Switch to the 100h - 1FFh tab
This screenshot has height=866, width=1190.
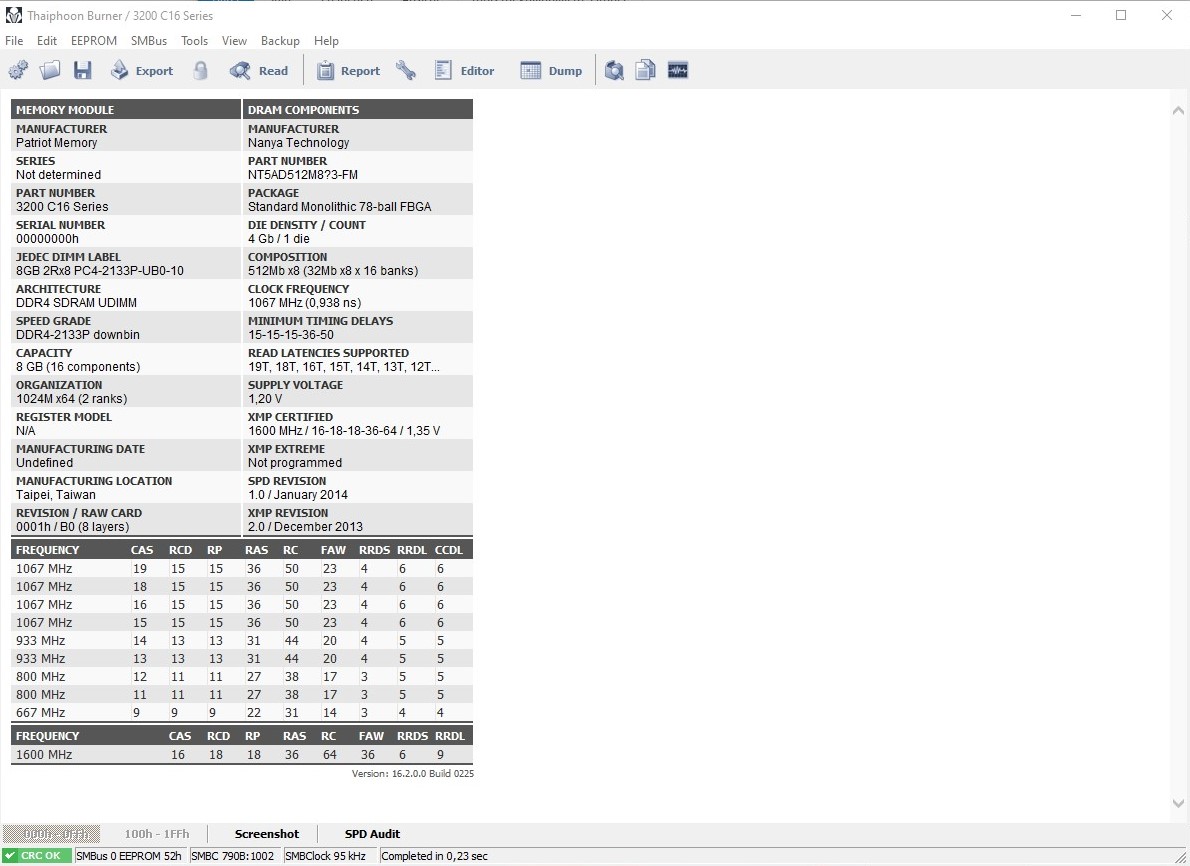(x=156, y=834)
